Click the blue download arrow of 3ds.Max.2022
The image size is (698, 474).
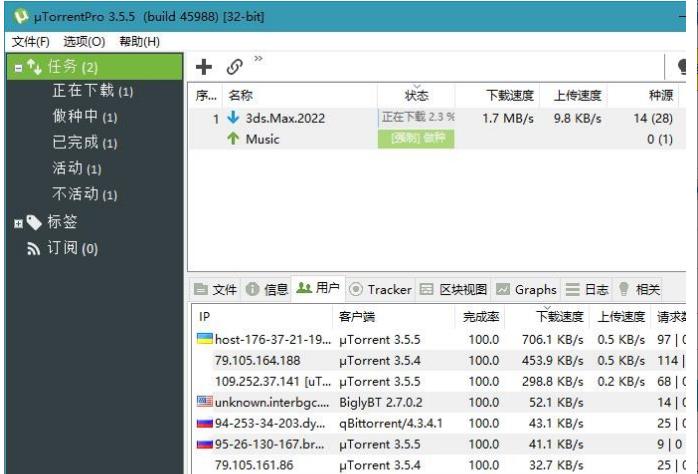233,117
